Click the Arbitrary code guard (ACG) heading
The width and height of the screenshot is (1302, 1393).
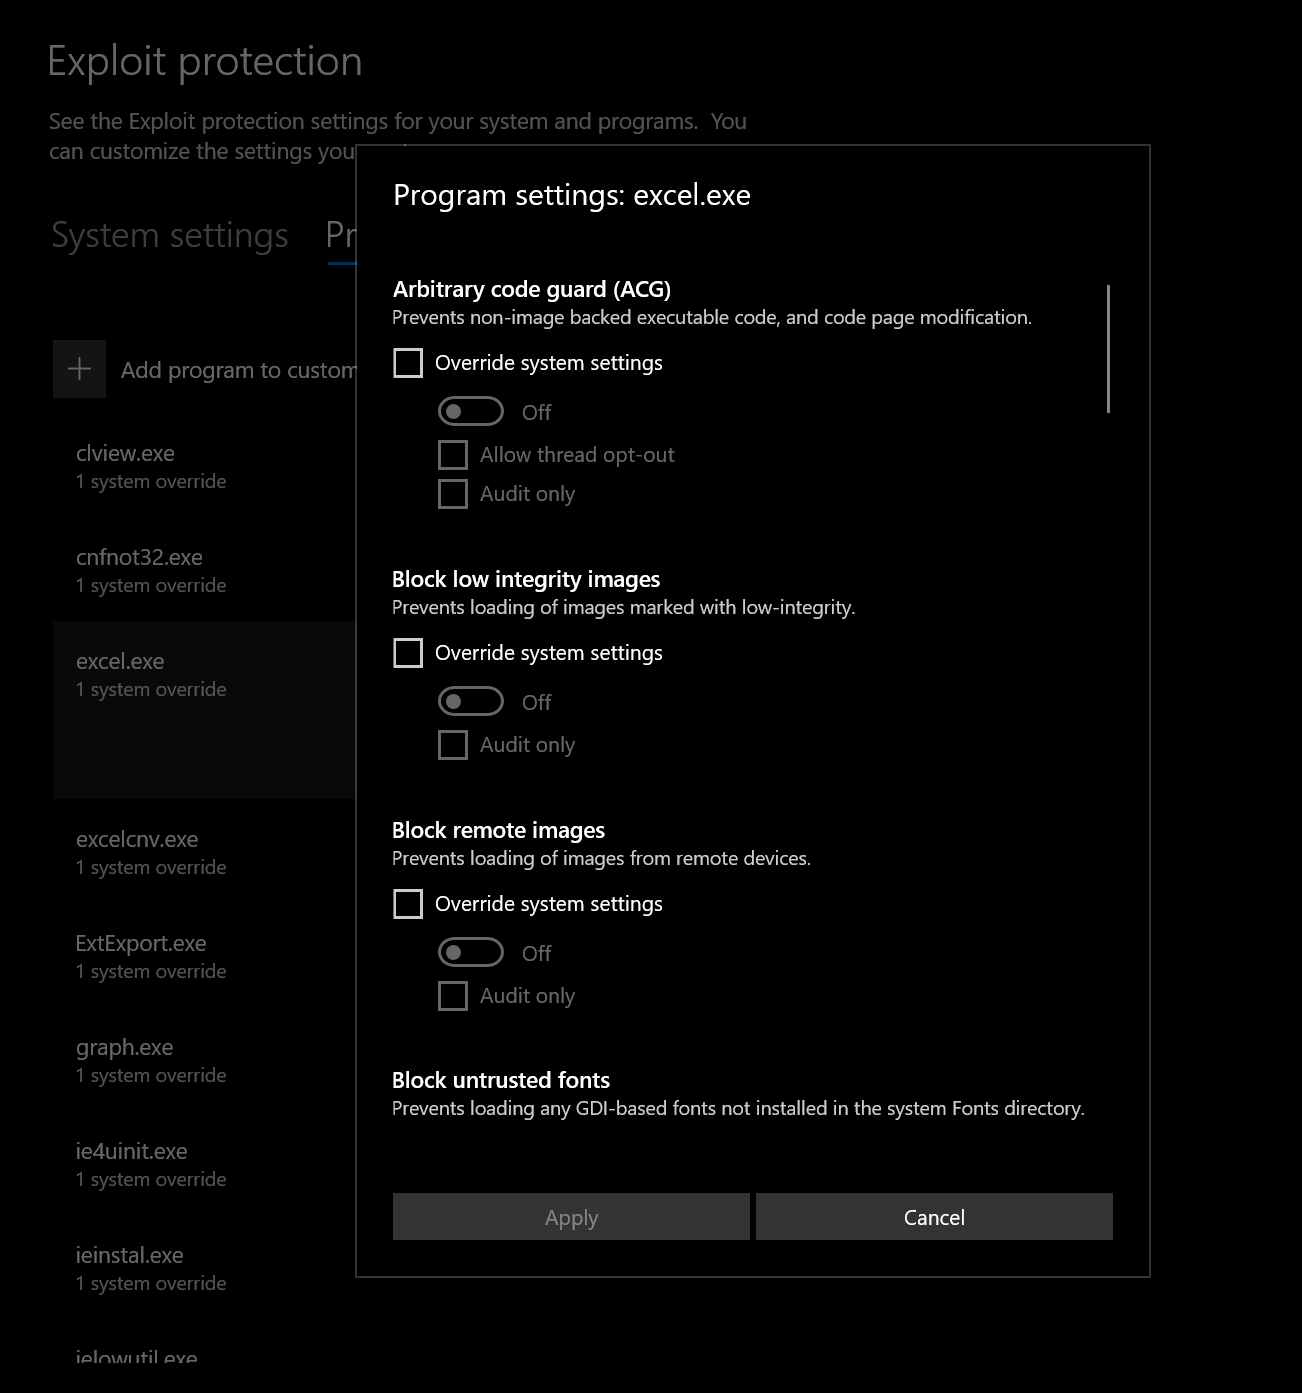[532, 289]
